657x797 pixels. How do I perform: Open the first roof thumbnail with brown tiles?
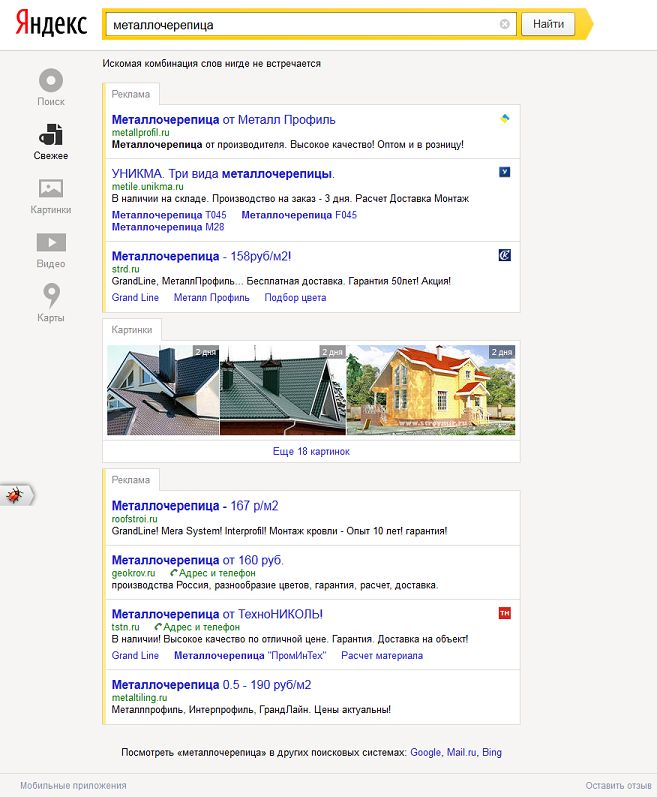[163, 390]
